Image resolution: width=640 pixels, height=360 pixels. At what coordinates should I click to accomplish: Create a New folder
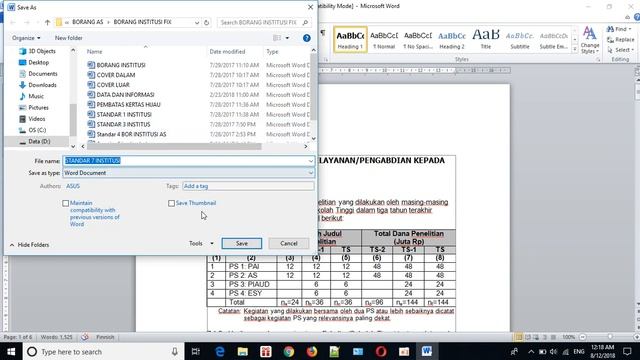[x=69, y=38]
